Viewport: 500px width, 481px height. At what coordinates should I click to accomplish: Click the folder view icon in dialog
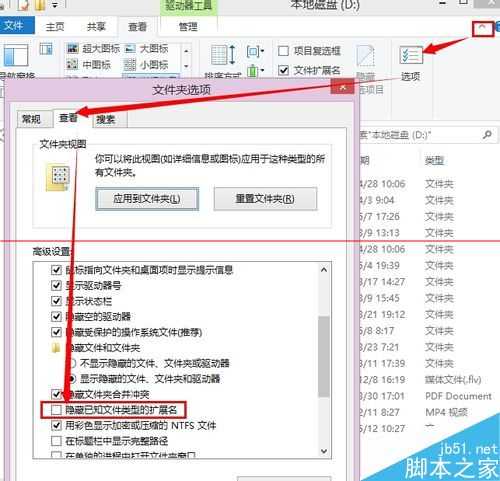58,177
